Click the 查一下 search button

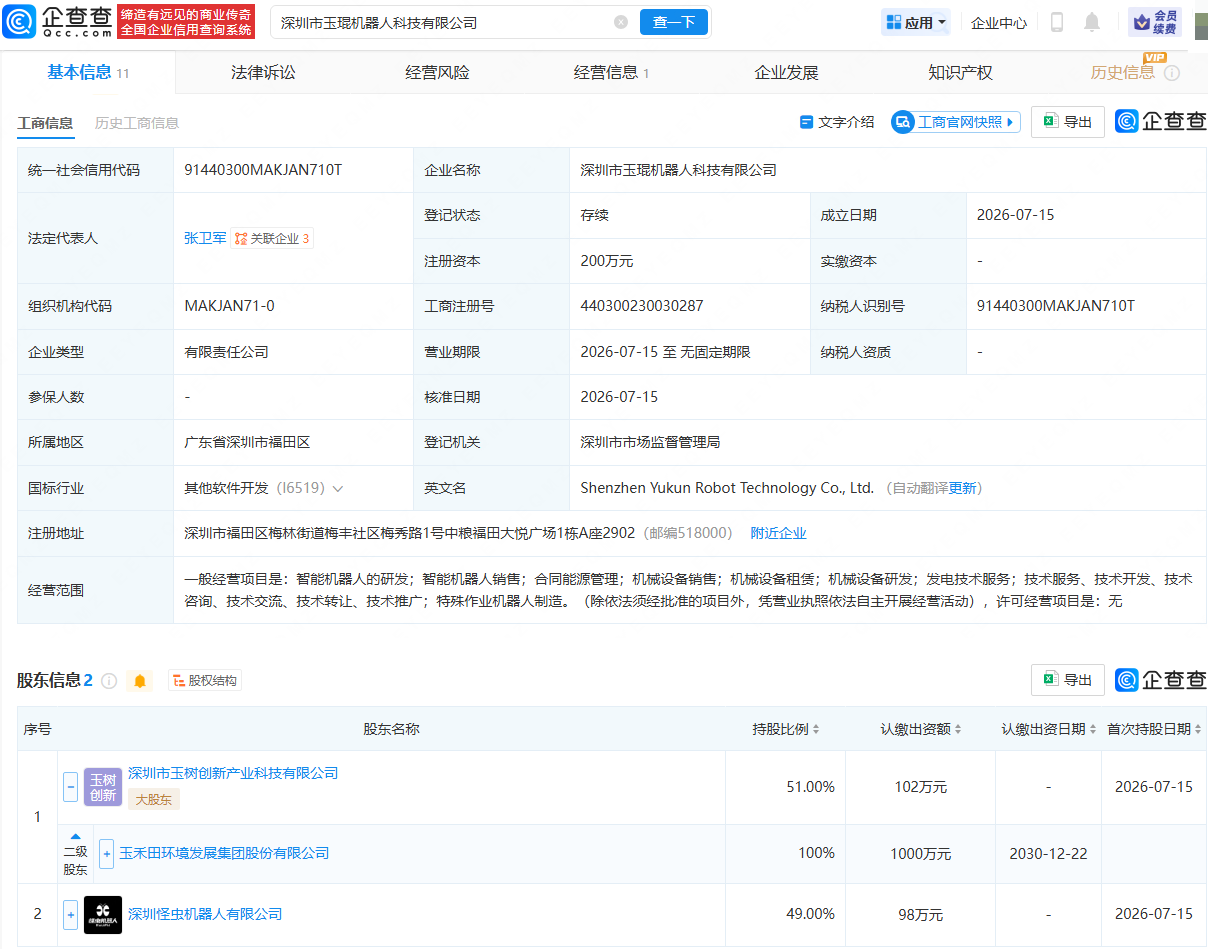click(674, 22)
